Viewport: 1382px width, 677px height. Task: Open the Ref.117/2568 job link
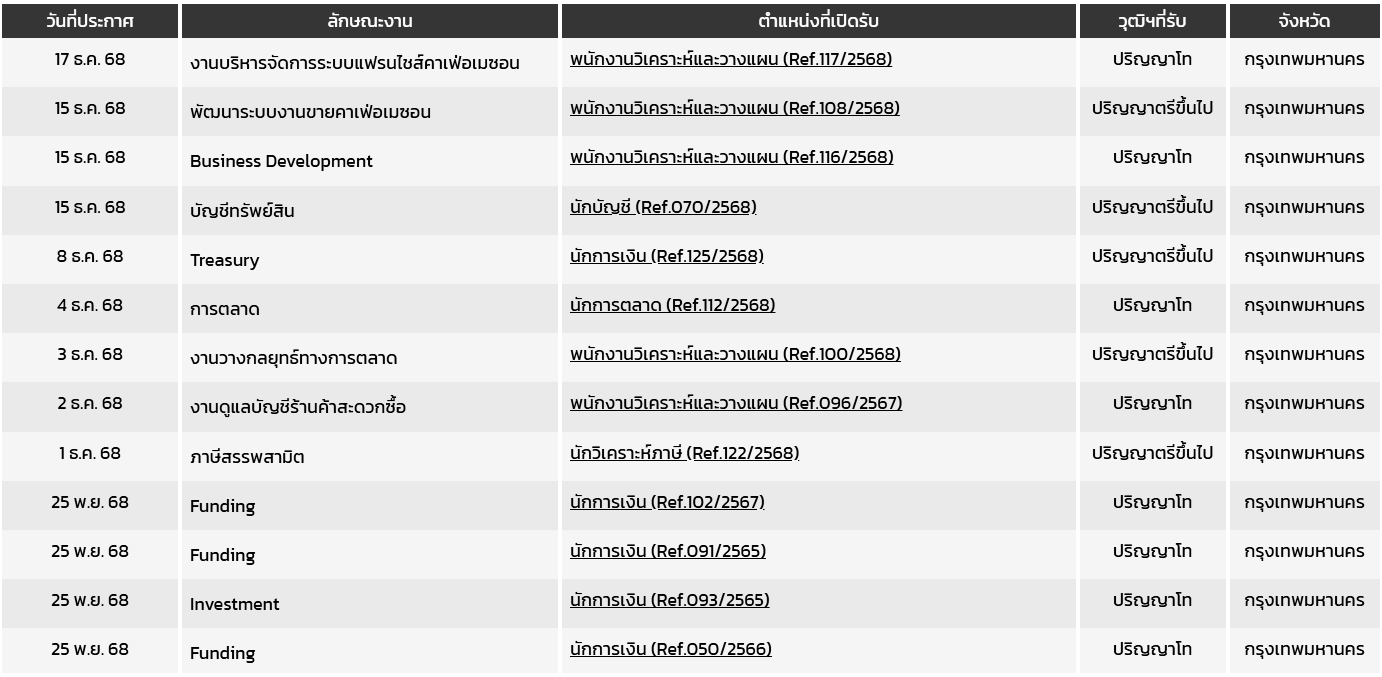[x=730, y=60]
